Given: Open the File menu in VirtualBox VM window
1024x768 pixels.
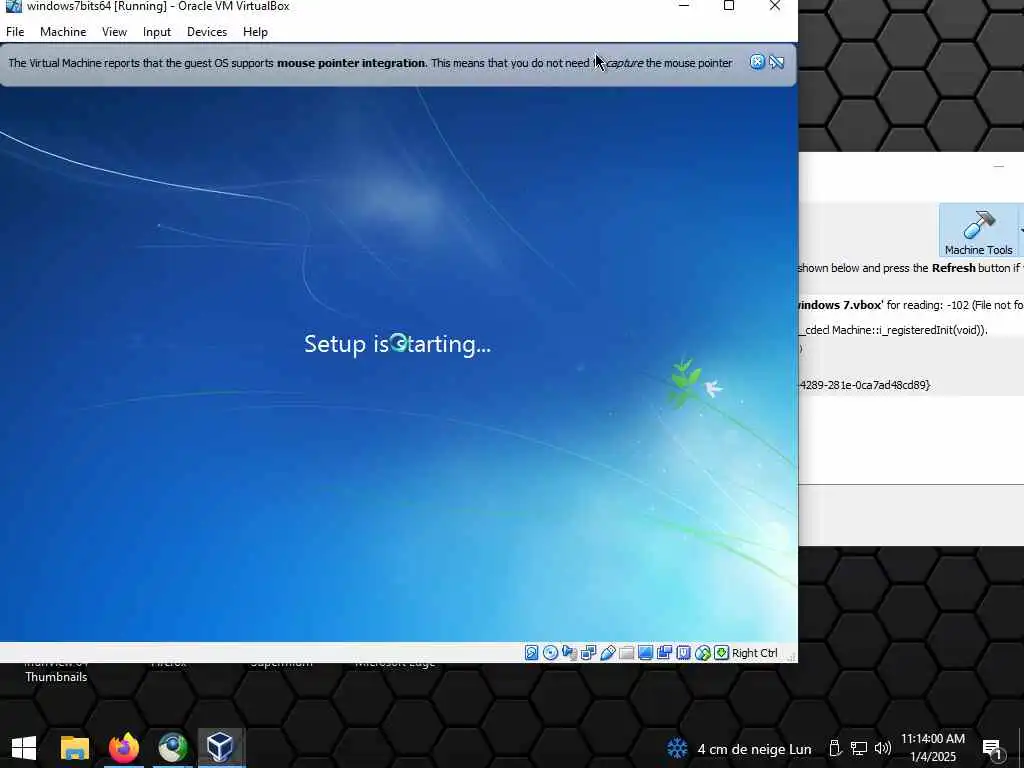Looking at the screenshot, I should (x=15, y=31).
